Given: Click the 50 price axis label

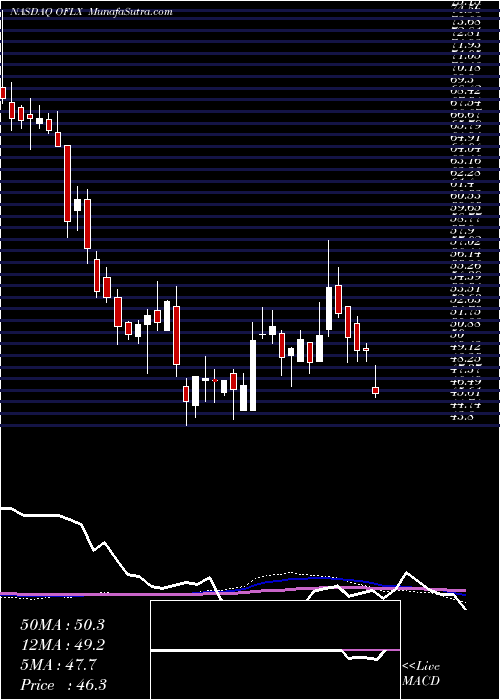Looking at the screenshot, I should 457,335.
